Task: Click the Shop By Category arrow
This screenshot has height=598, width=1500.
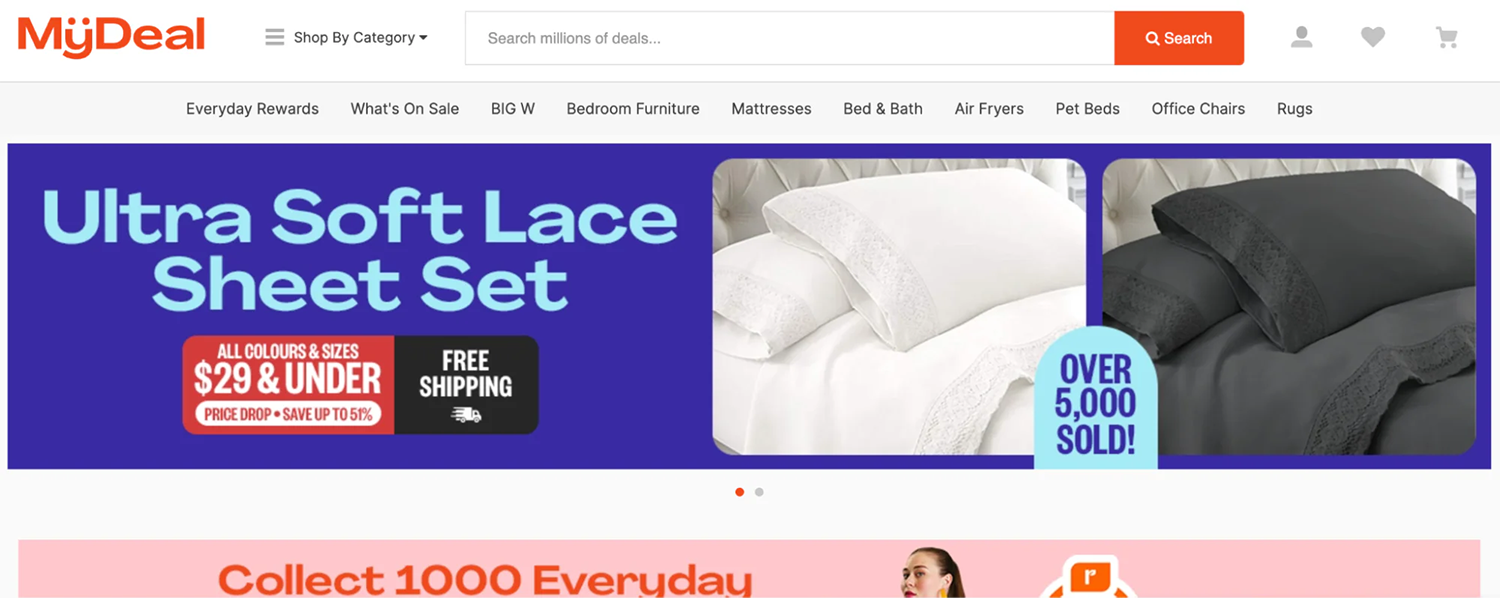Action: tap(423, 38)
